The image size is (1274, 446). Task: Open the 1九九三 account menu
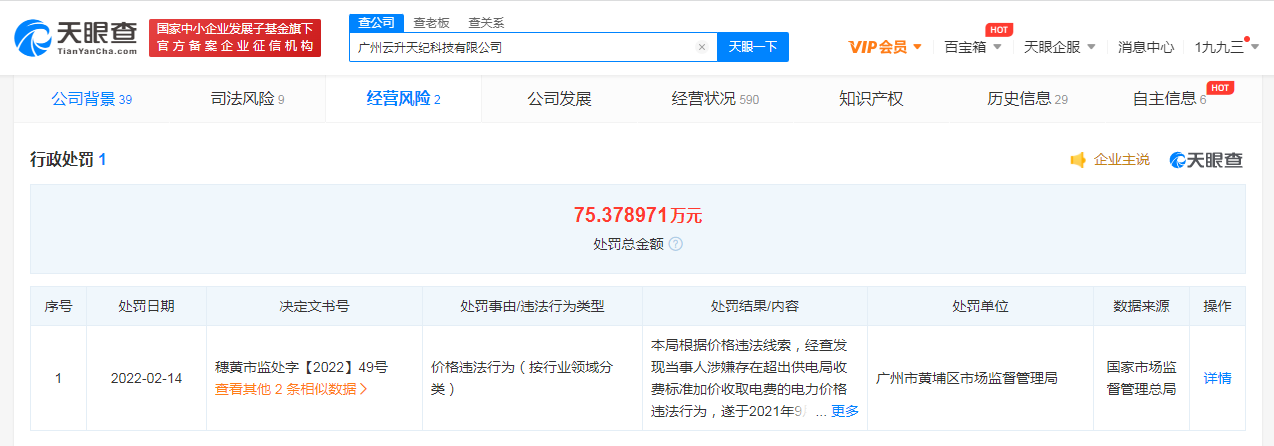1225,47
